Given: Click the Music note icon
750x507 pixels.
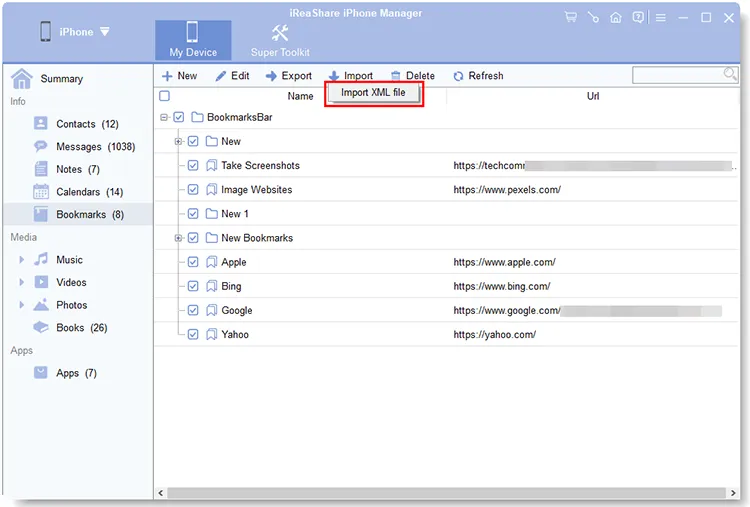Looking at the screenshot, I should point(41,259).
